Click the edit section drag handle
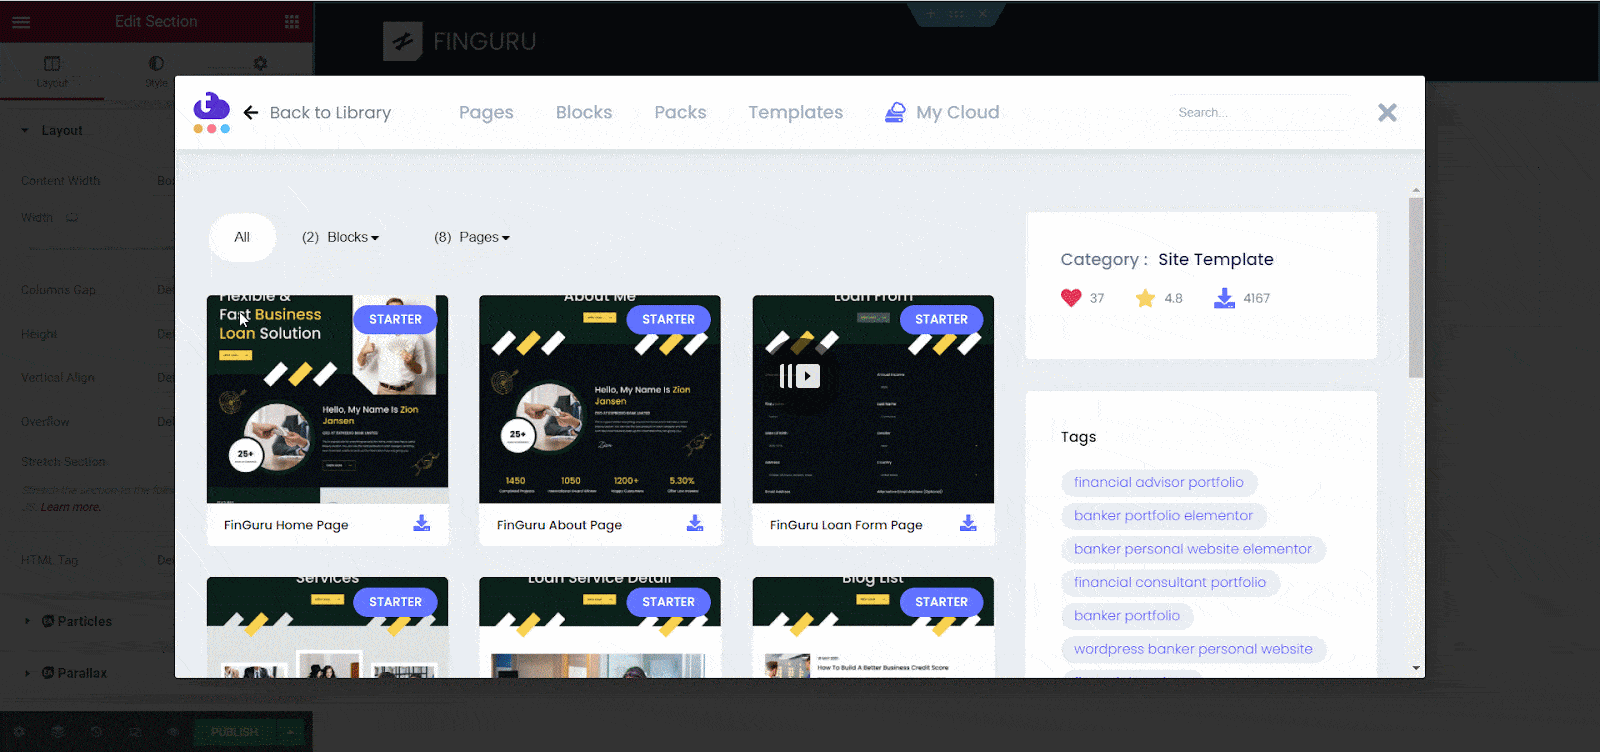 coord(957,14)
